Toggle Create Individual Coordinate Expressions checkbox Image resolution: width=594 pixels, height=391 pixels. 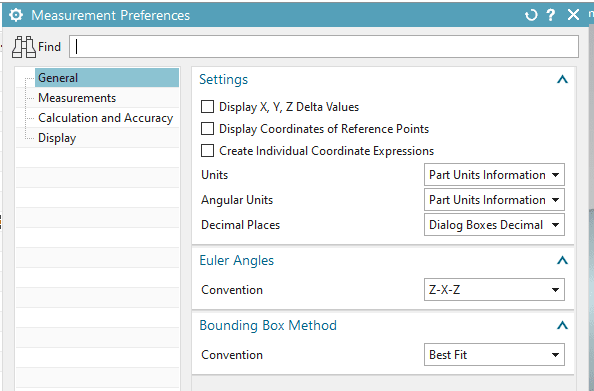(x=207, y=151)
